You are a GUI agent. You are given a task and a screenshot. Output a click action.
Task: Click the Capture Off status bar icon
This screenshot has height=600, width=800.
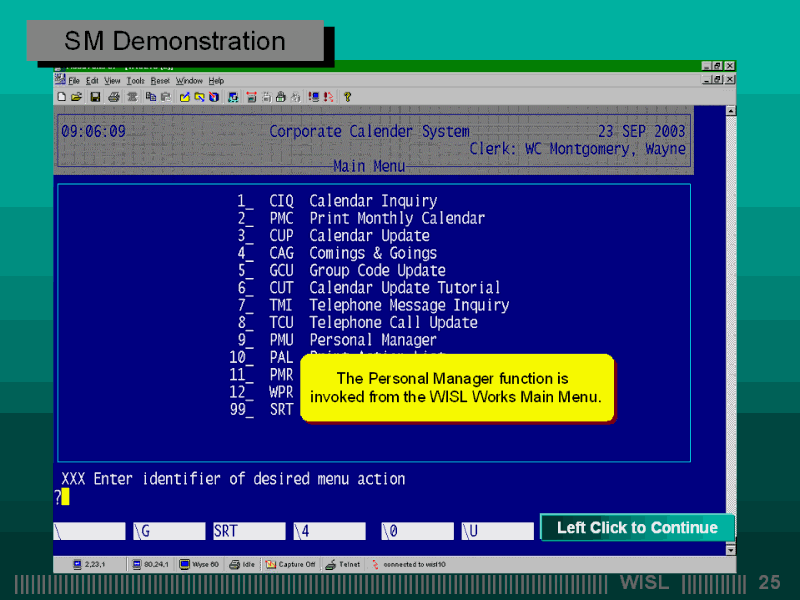pos(291,564)
